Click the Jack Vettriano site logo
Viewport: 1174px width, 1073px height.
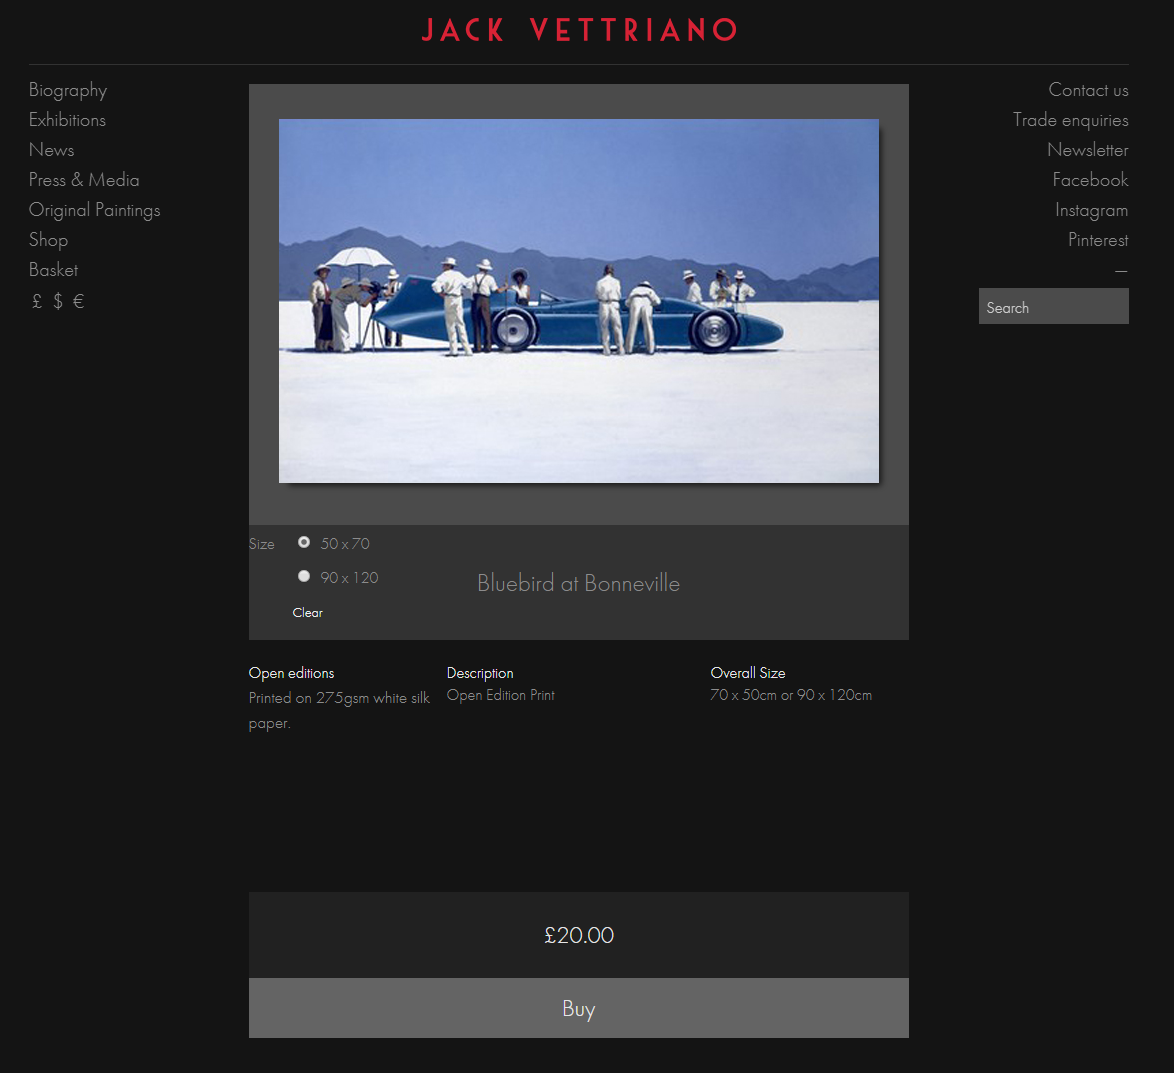(x=579, y=30)
